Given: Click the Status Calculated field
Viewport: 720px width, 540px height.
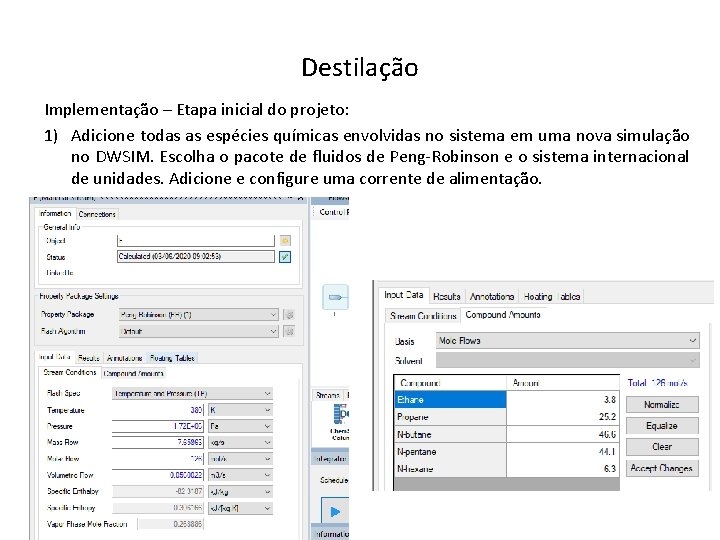Looking at the screenshot, I should 196,256.
